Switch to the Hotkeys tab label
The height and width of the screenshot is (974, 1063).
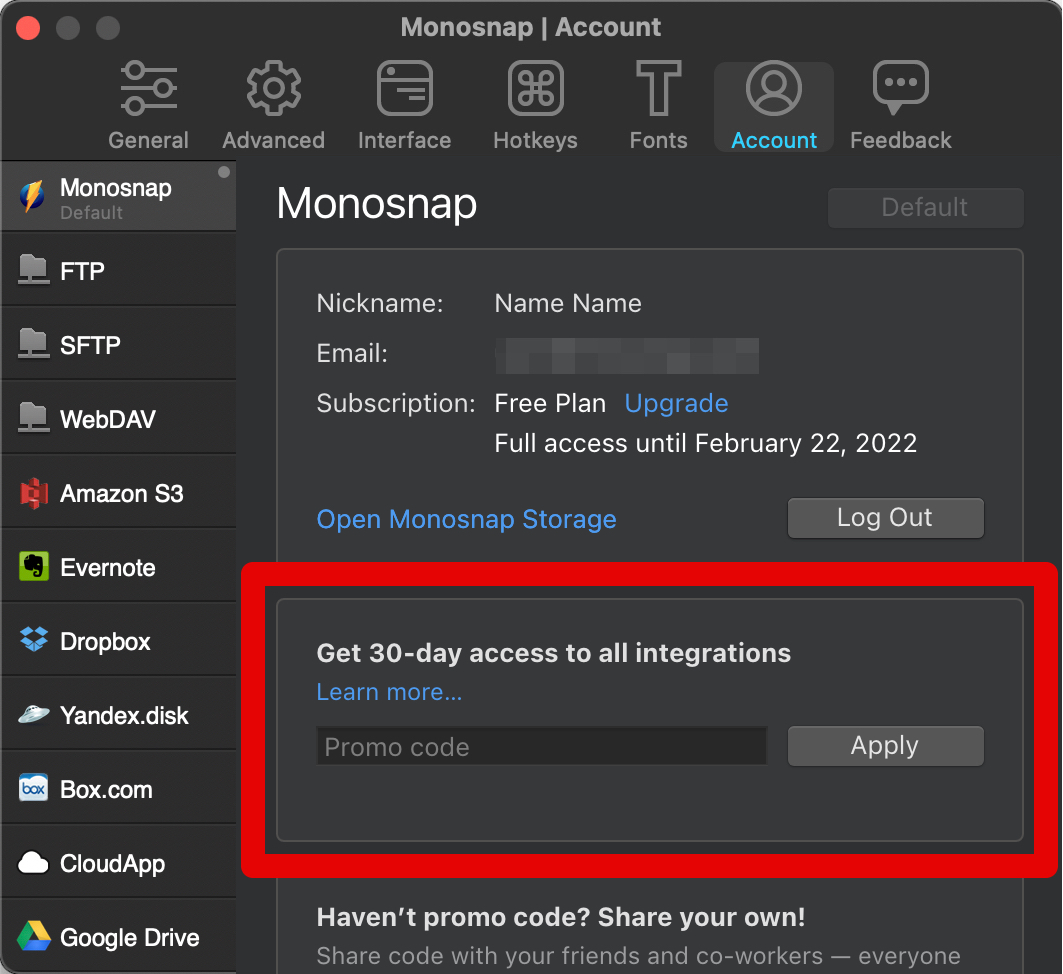pyautogui.click(x=536, y=140)
